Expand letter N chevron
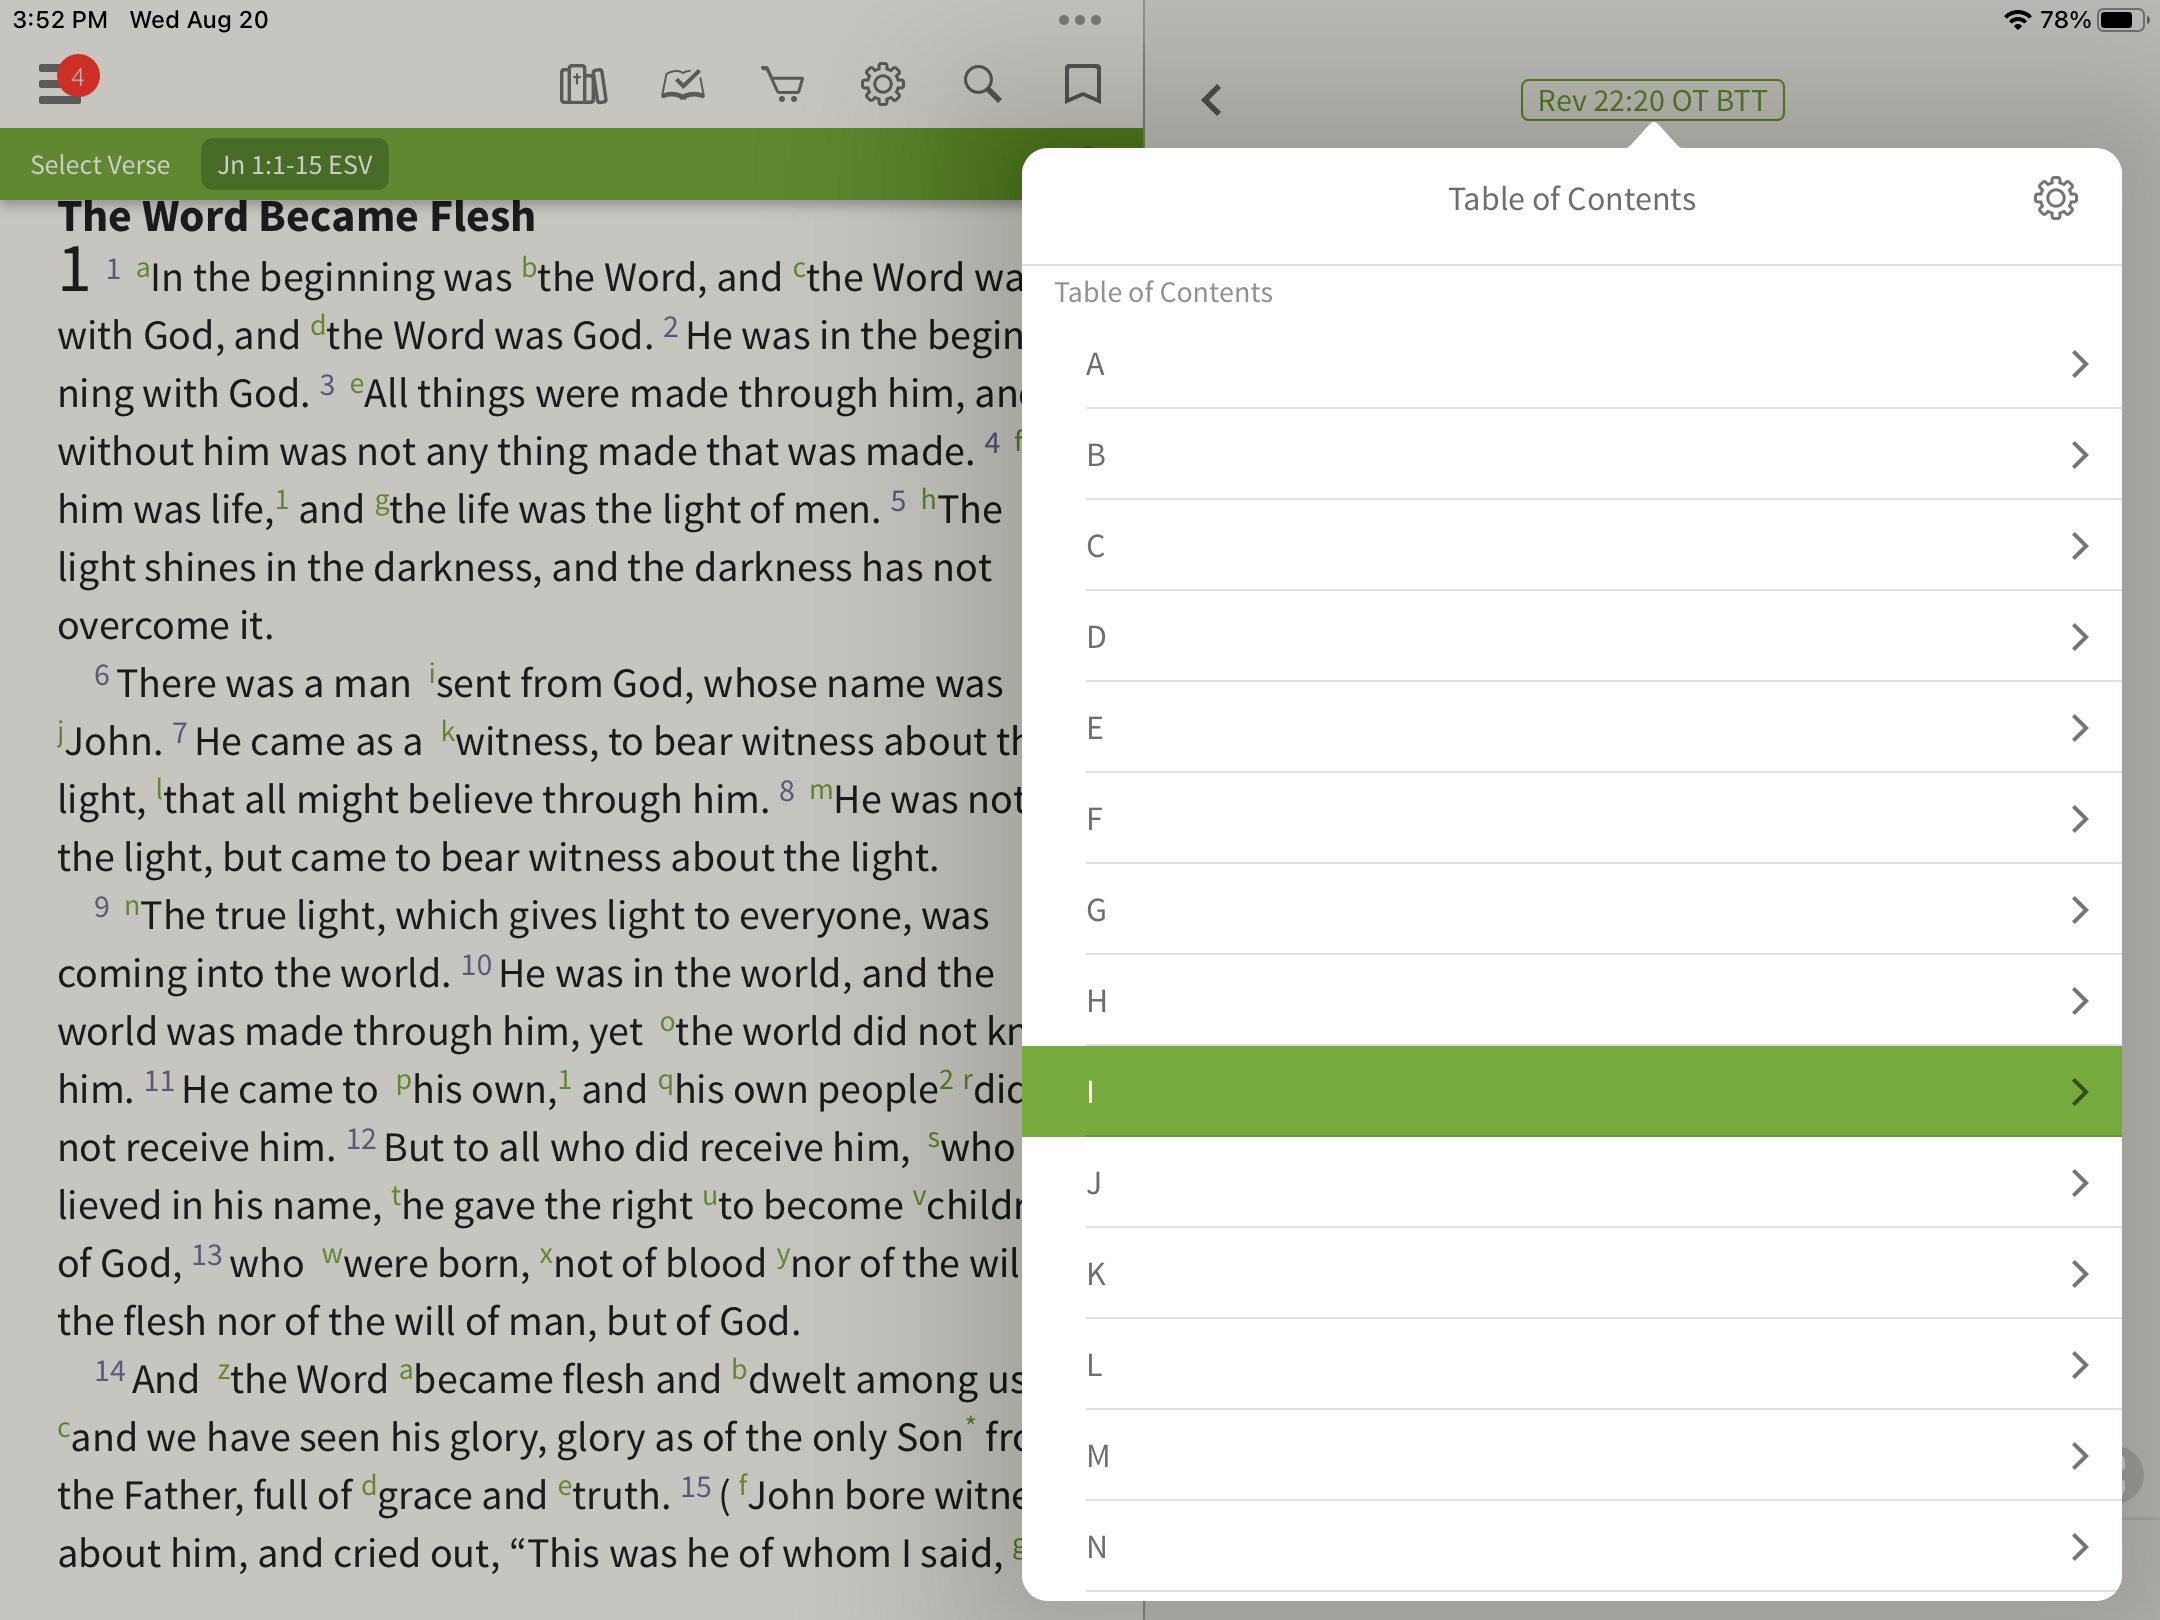The image size is (2160, 1620). (x=2079, y=1547)
